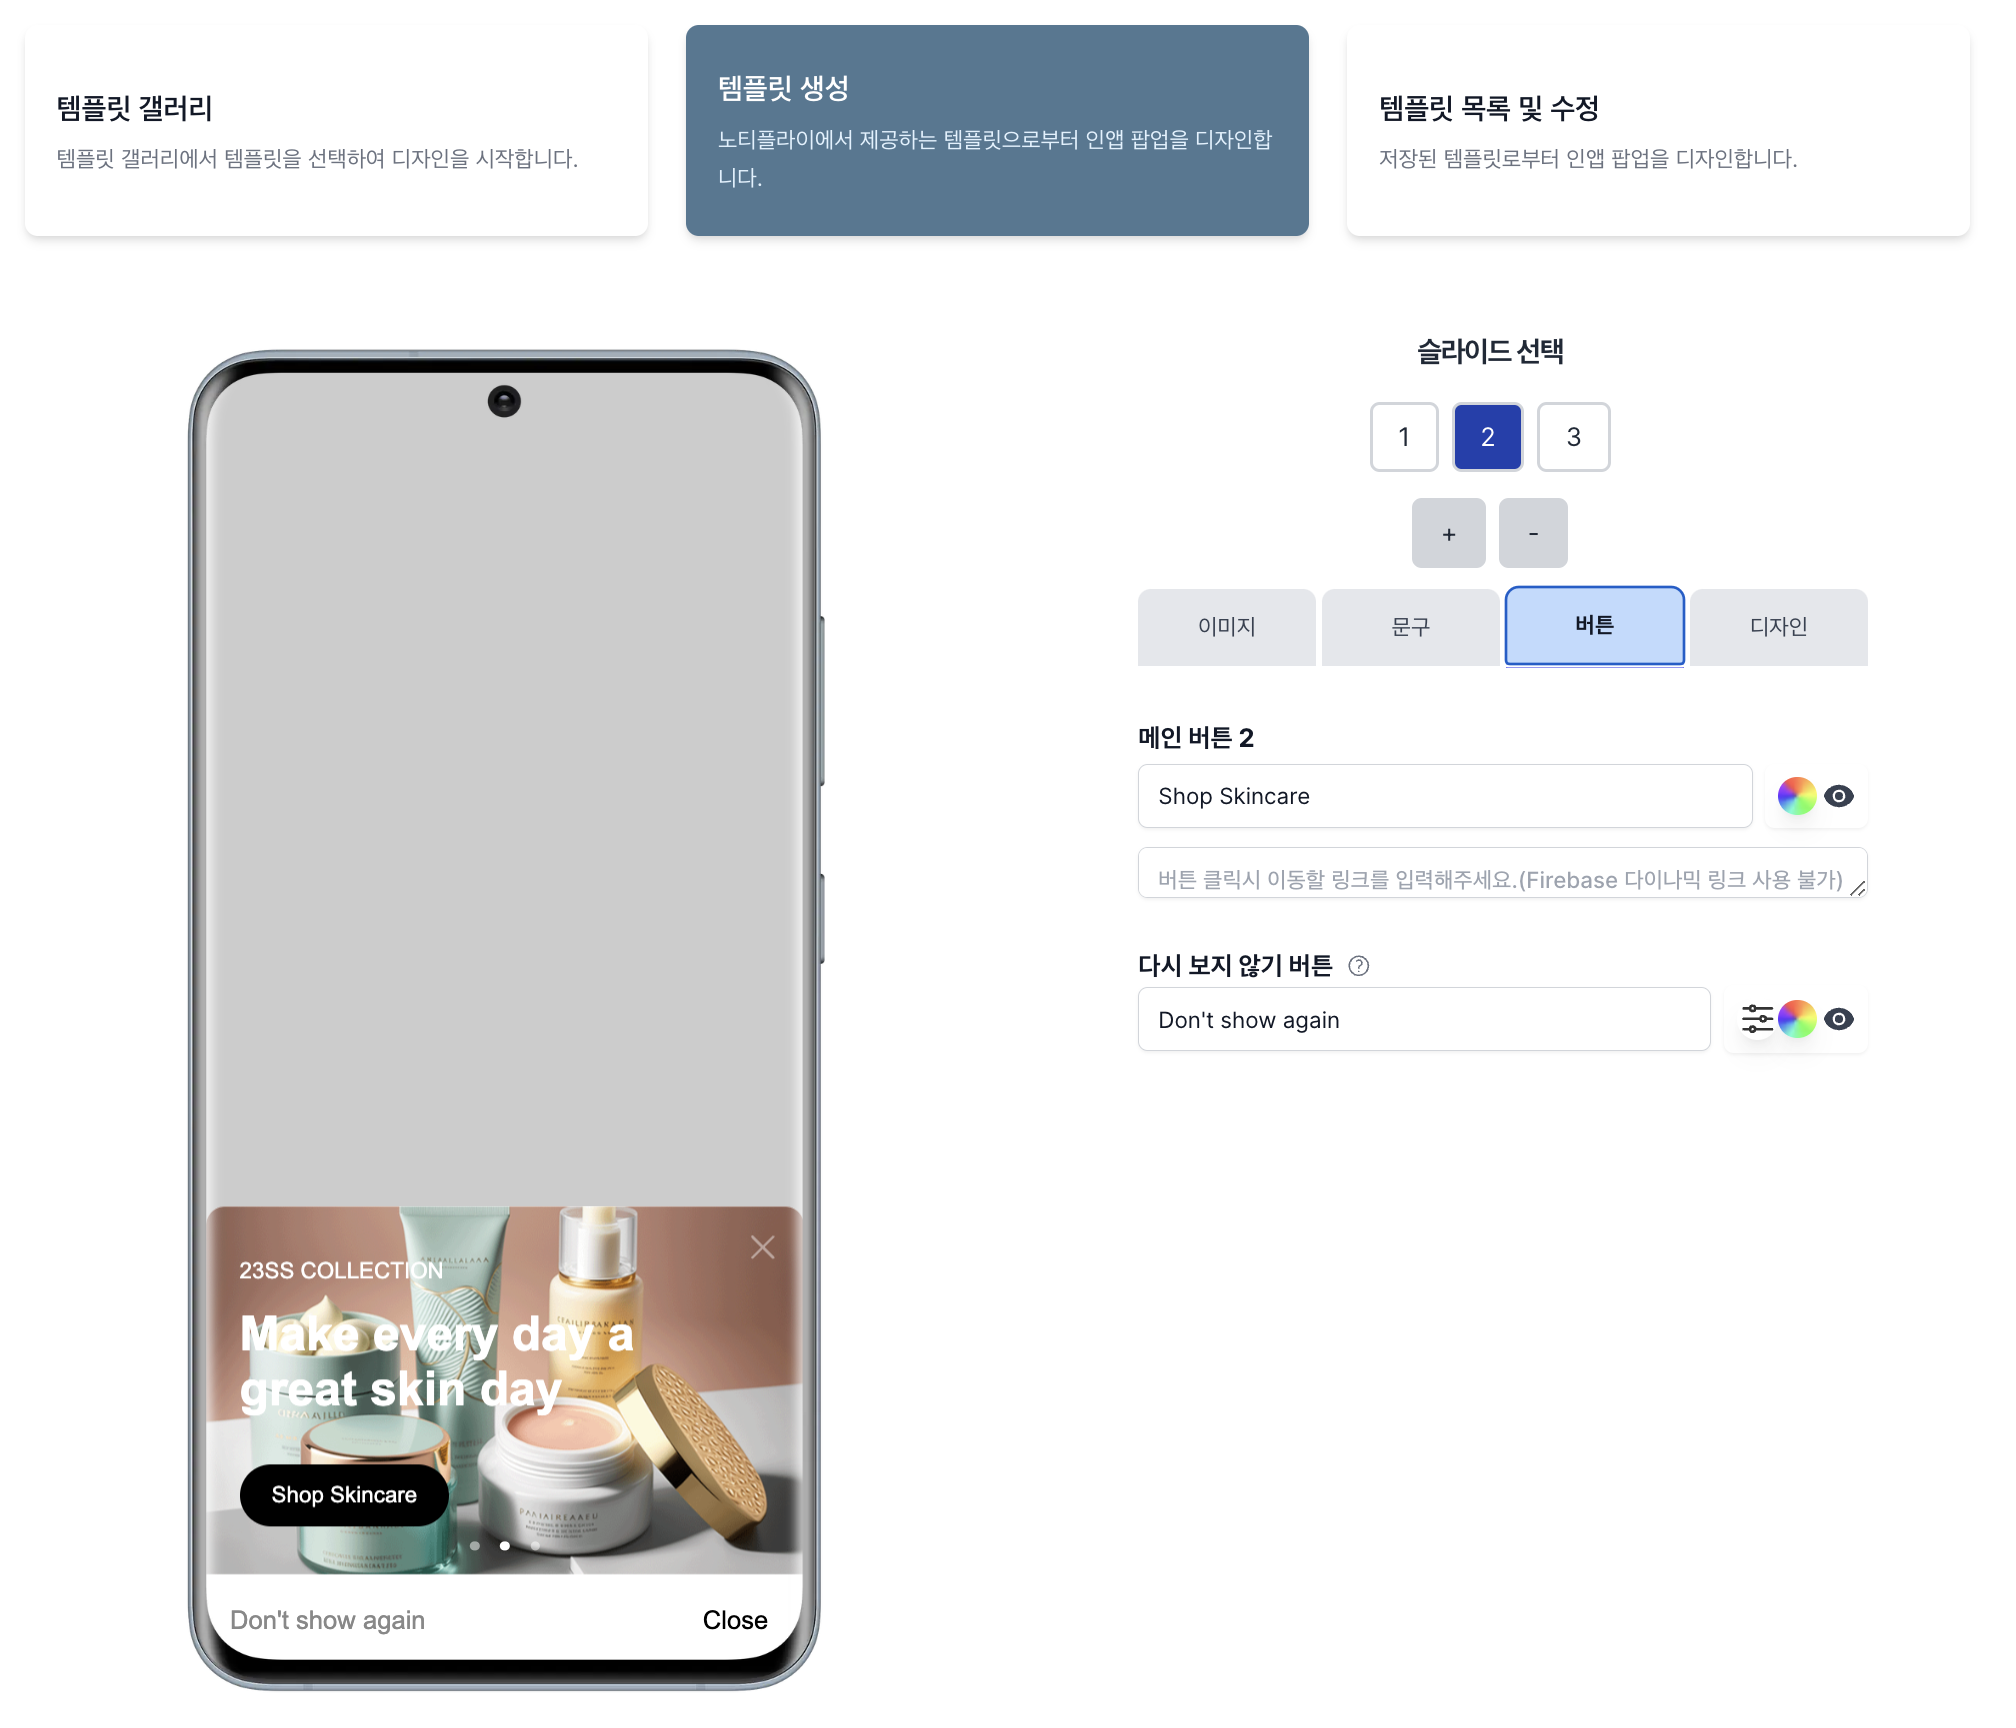Click the help question mark icon next to 다시 보지 않기 버튼
2016x1728 pixels.
tap(1359, 963)
